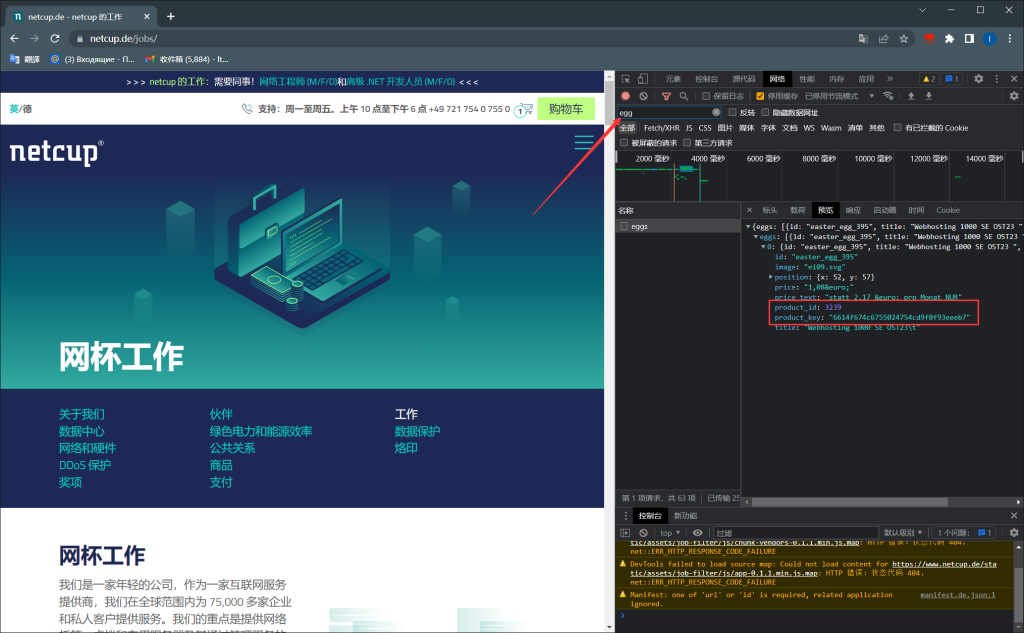Click the green 购物车 cart button
The image size is (1024, 633).
coord(566,109)
